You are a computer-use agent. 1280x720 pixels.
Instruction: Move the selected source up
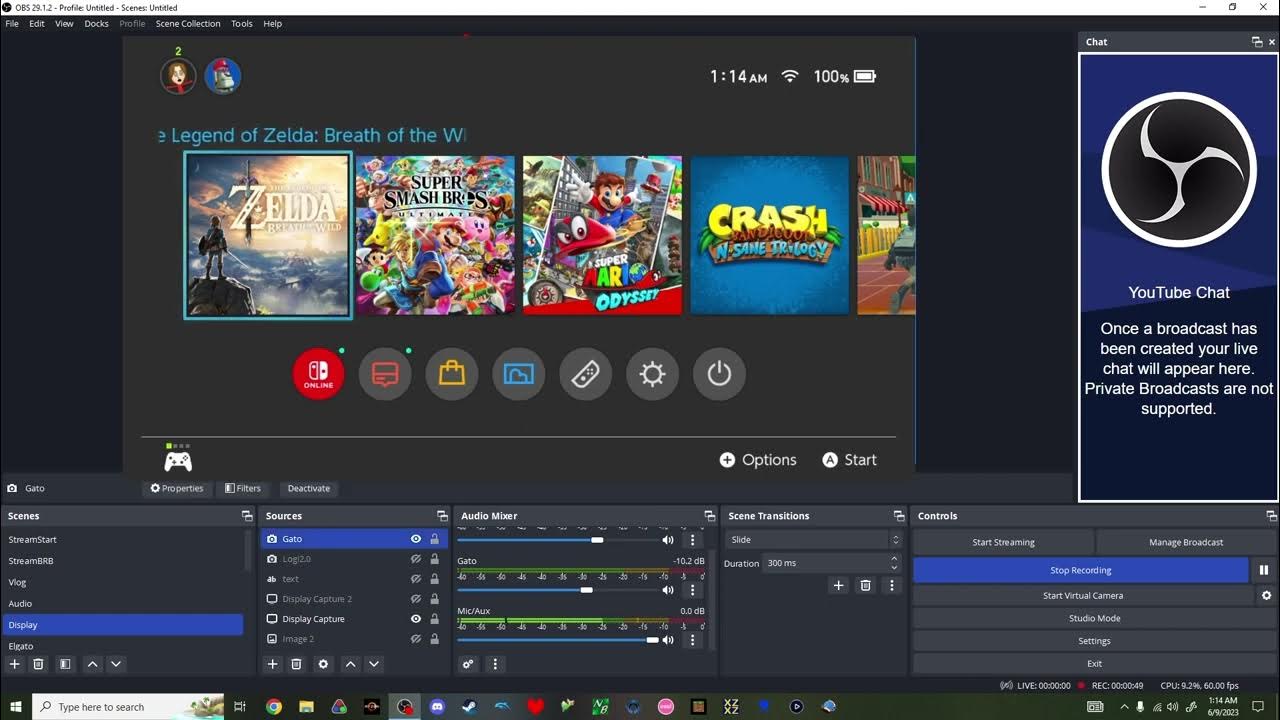pyautogui.click(x=350, y=664)
